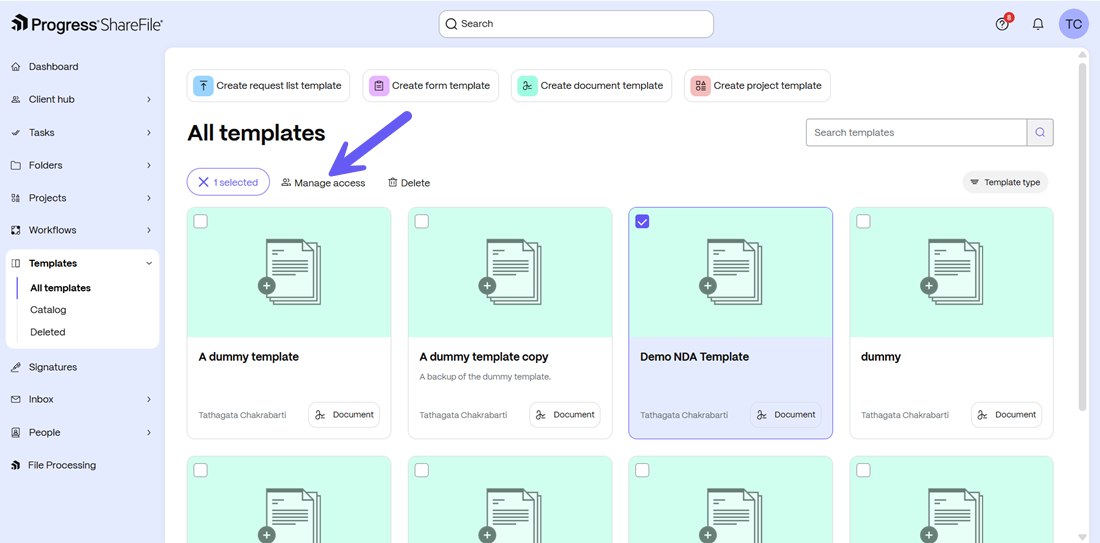Click the Signatures pen icon
Viewport: 1100px width, 543px height.
[x=15, y=367]
